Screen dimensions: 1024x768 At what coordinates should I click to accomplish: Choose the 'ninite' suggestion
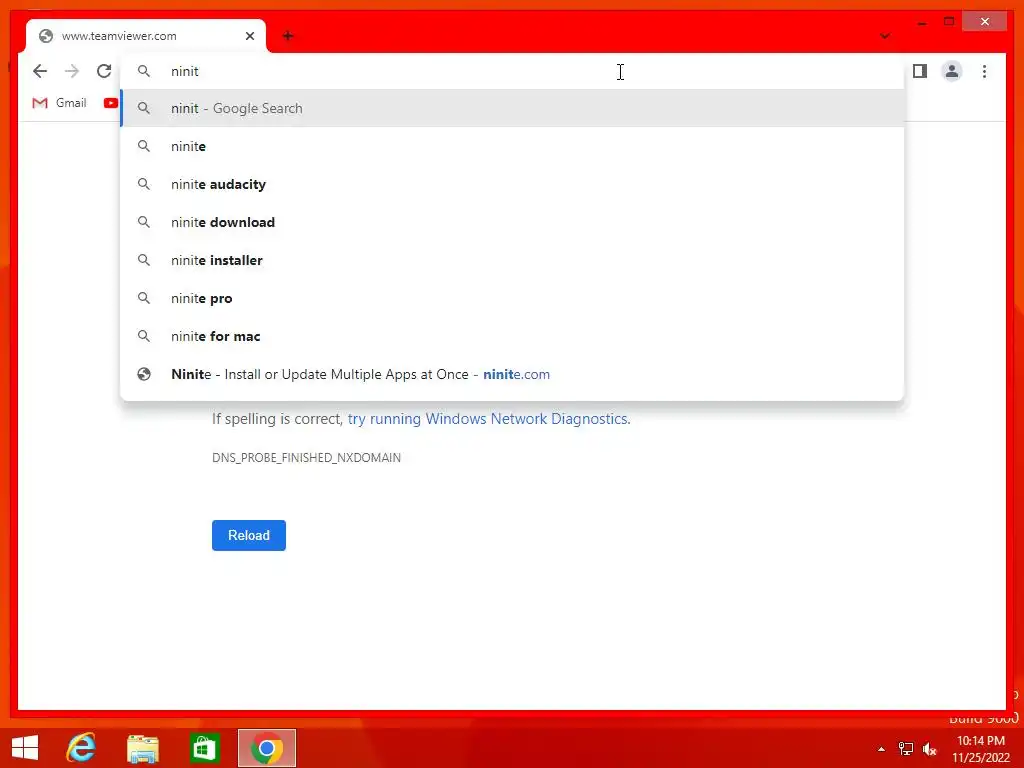point(513,146)
